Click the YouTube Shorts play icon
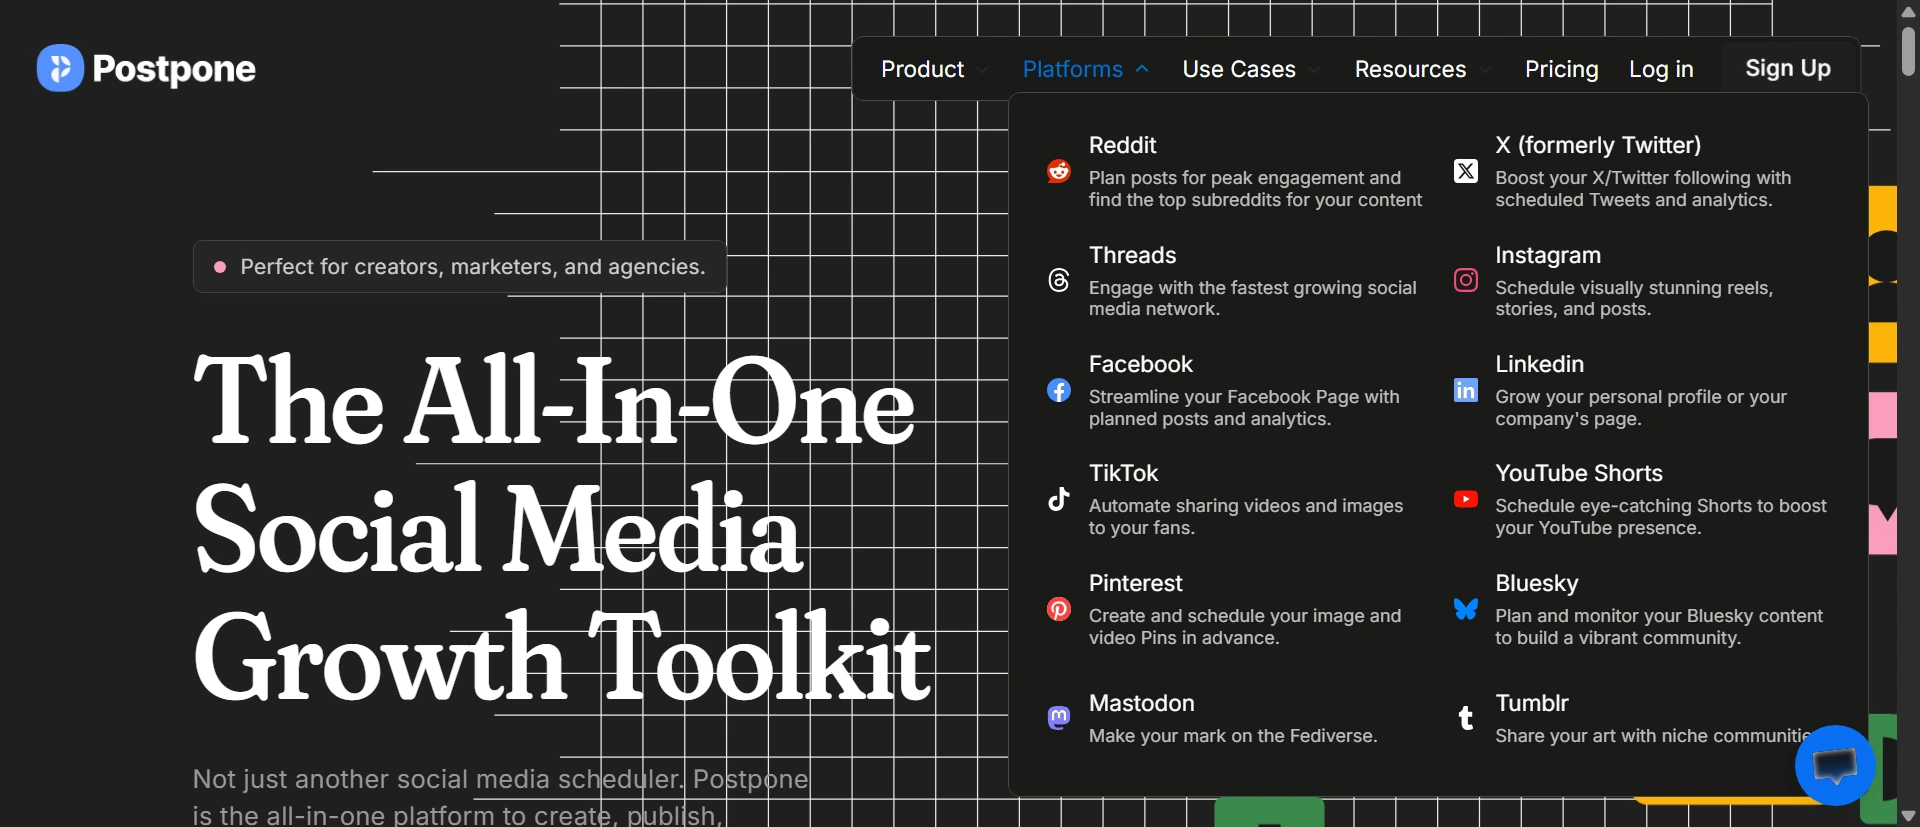This screenshot has height=827, width=1920. pyautogui.click(x=1466, y=499)
